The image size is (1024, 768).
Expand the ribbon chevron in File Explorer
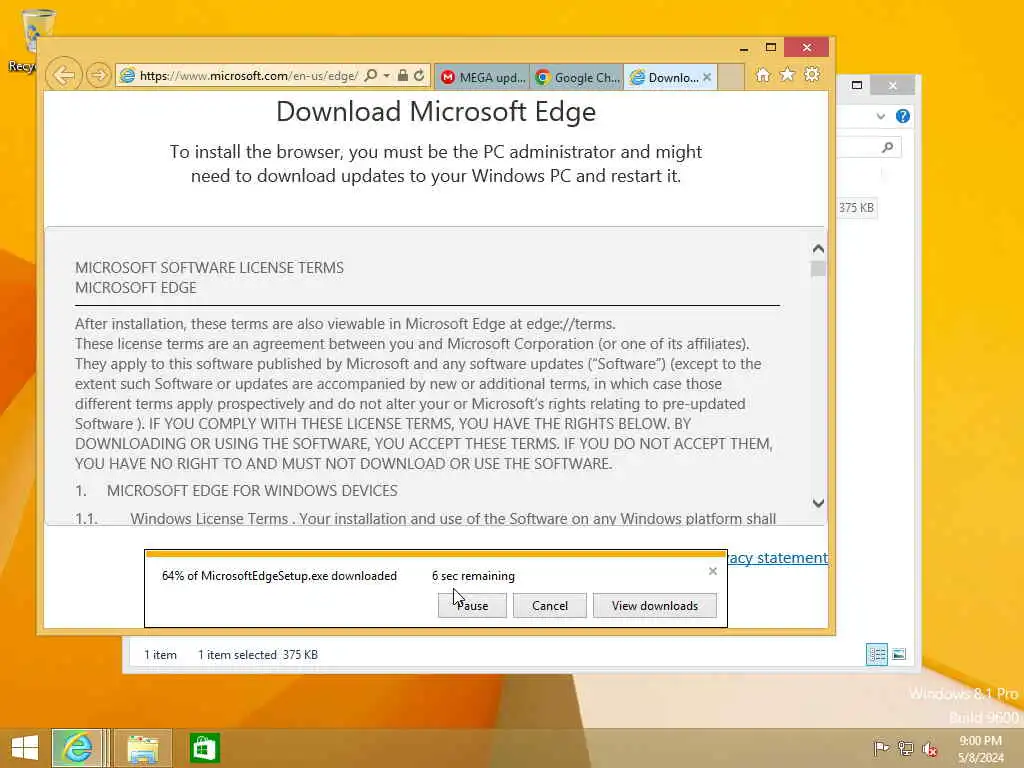coord(881,117)
